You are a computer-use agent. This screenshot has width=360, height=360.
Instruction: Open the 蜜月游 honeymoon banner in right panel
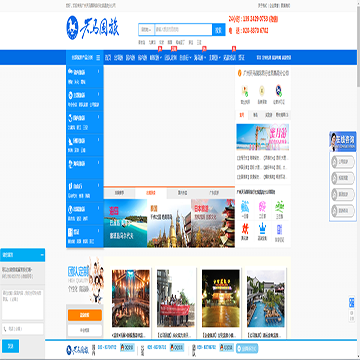coord(263,137)
